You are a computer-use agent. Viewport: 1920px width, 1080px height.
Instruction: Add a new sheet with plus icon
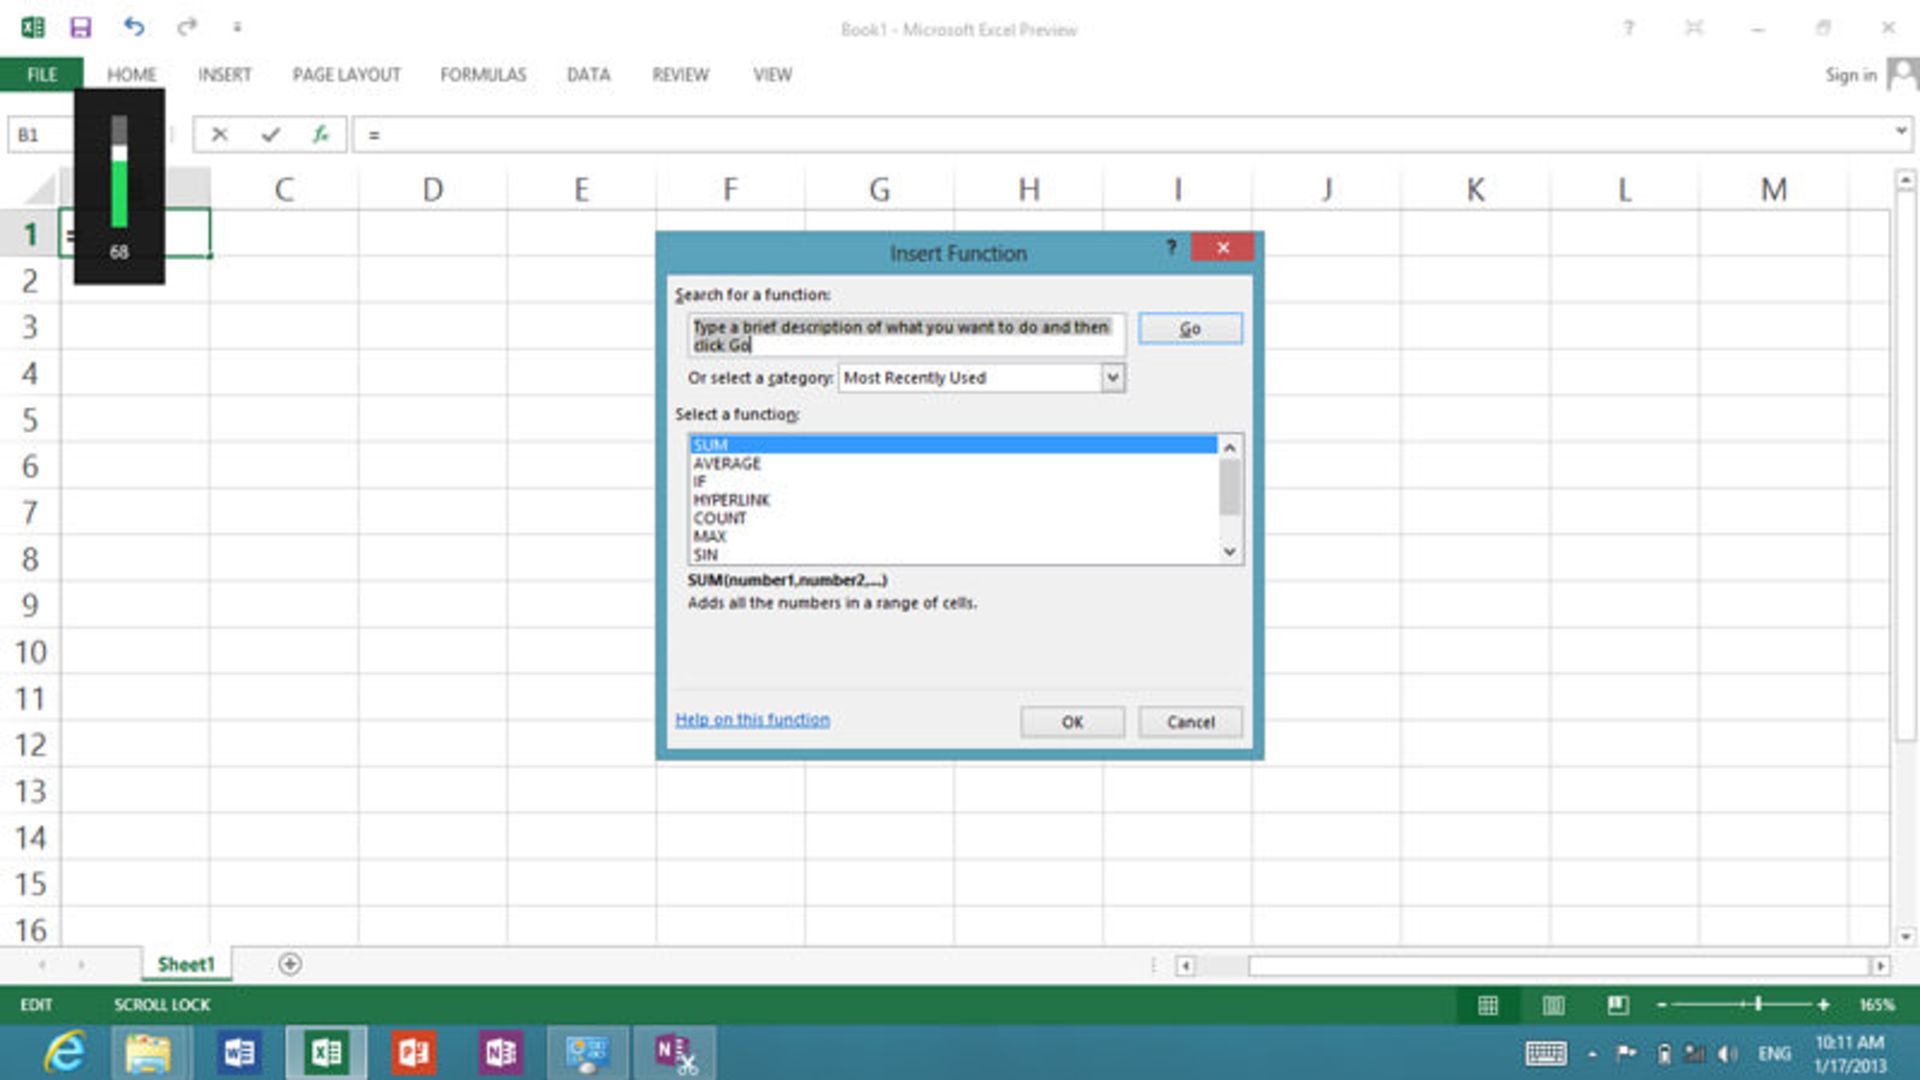coord(290,964)
